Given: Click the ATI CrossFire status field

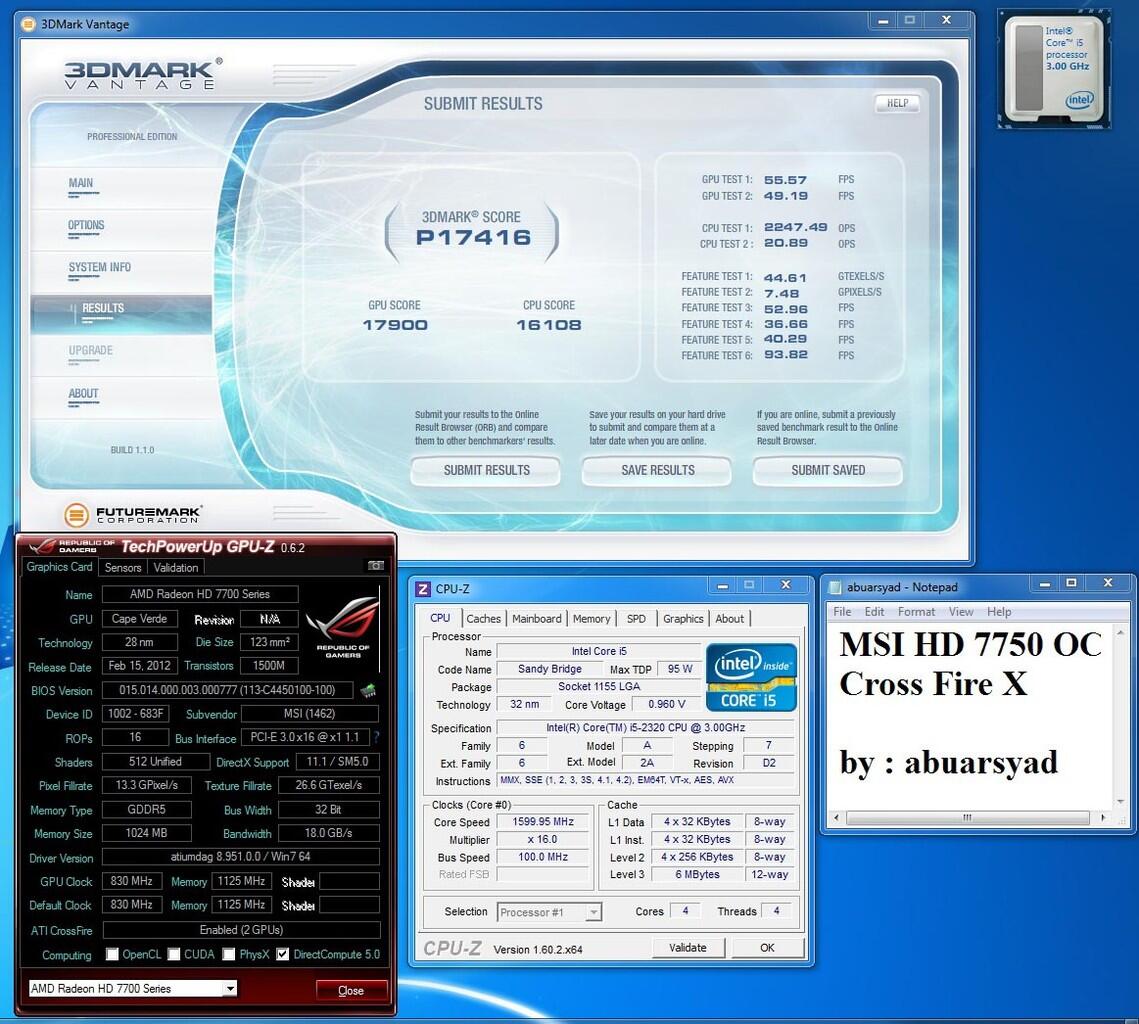Looking at the screenshot, I should pyautogui.click(x=241, y=930).
